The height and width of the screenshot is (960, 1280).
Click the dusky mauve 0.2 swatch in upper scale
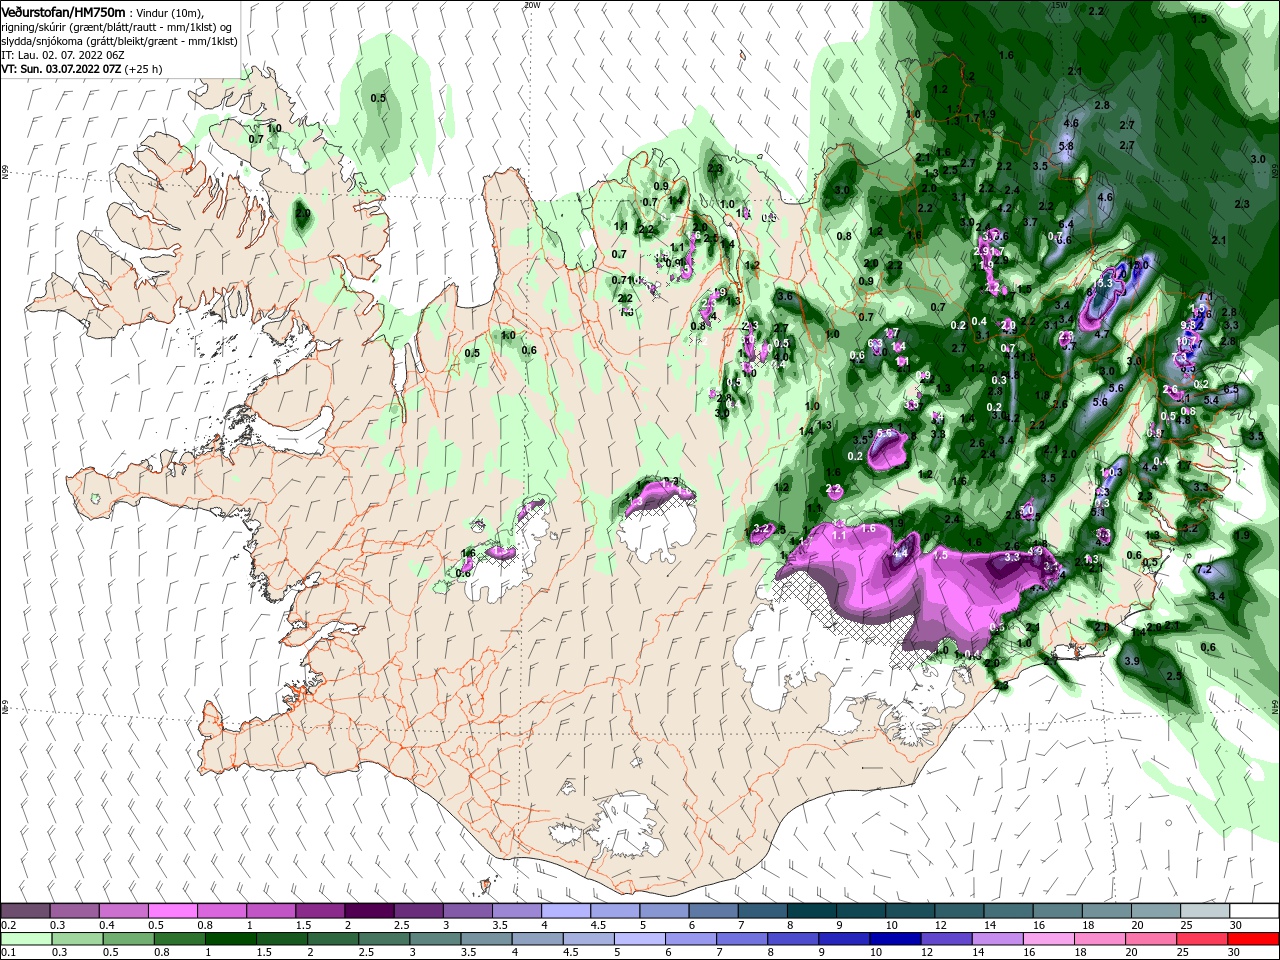coord(26,911)
